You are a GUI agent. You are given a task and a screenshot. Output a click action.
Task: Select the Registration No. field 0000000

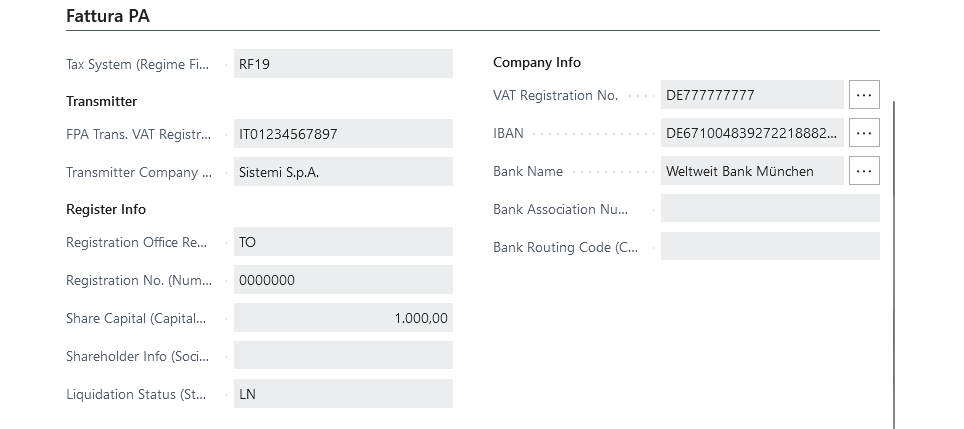(x=343, y=280)
